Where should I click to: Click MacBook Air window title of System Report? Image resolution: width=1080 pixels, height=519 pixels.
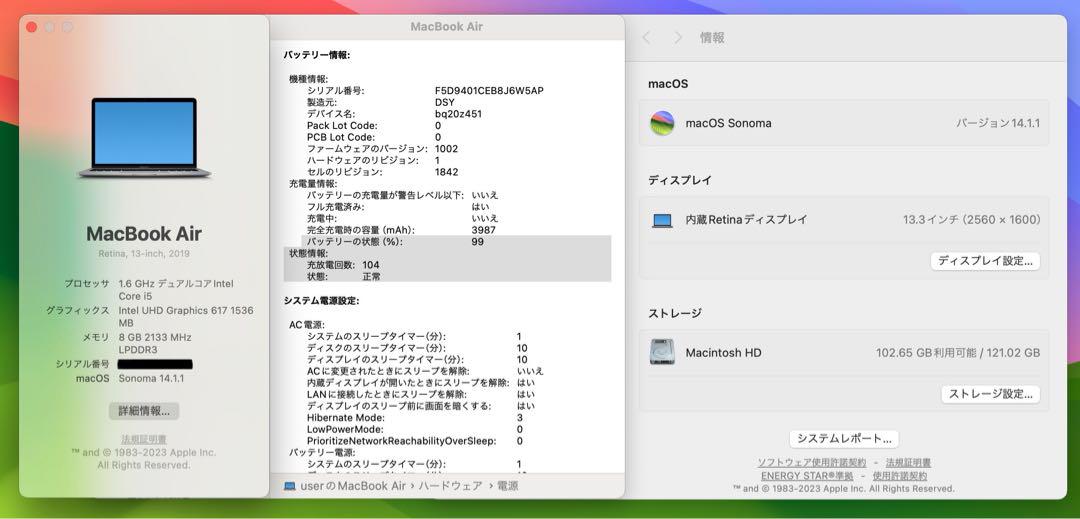point(447,27)
